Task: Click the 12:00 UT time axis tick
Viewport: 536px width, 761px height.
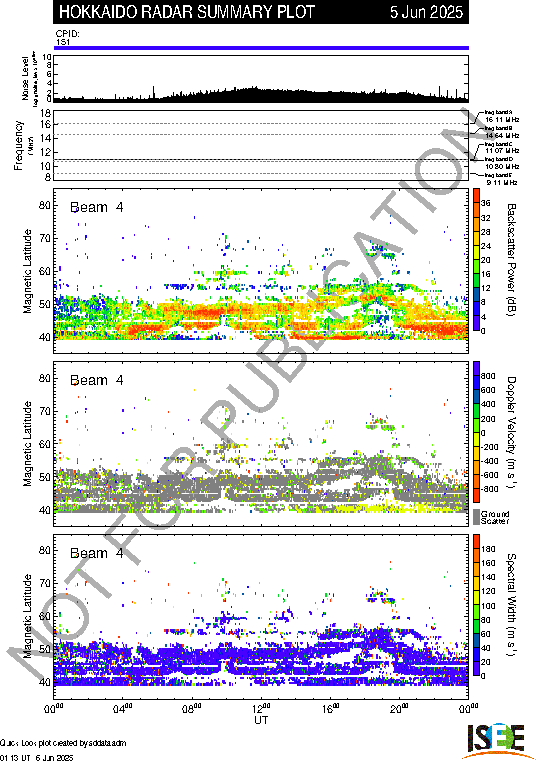Action: coord(261,709)
